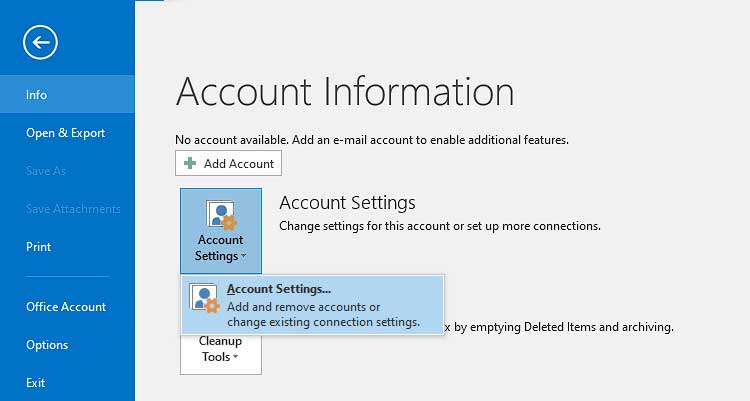
Task: Open the Open & Export section
Action: [67, 133]
